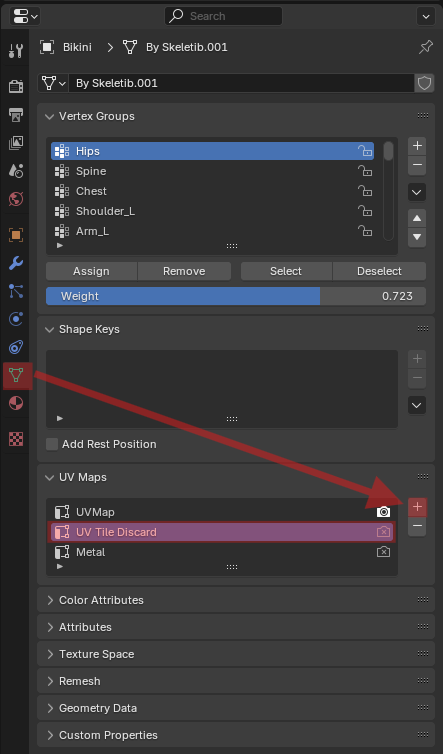Screen dimensions: 443x754
Task: Add a new UV map with plus
Action: [x=417, y=506]
